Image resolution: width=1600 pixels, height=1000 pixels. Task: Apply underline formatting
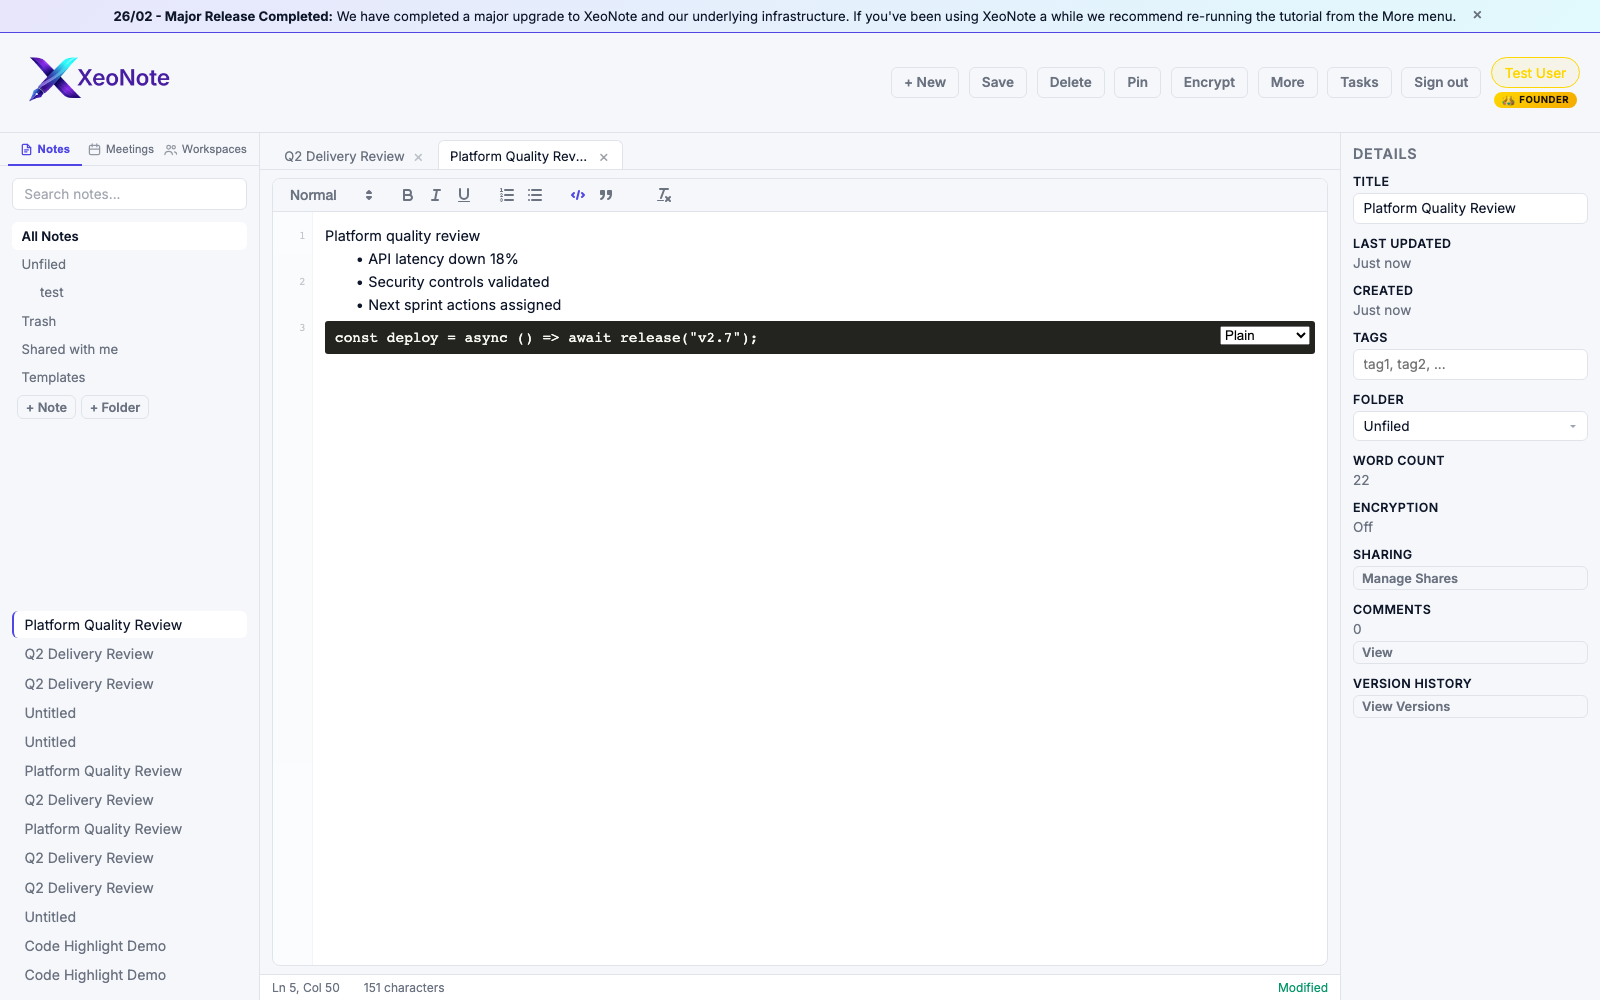(463, 195)
